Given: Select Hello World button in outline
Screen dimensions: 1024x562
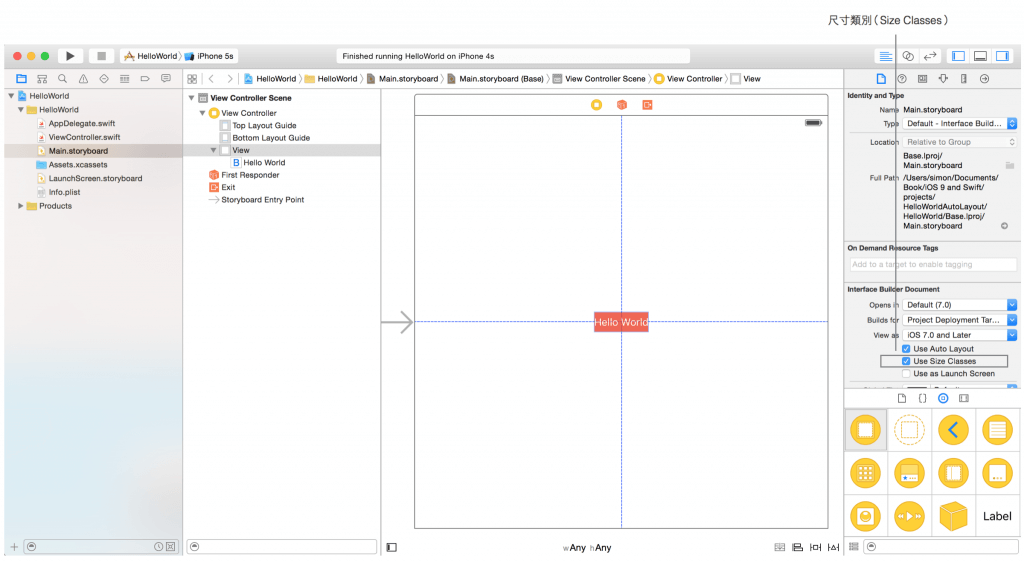Looking at the screenshot, I should (x=264, y=163).
